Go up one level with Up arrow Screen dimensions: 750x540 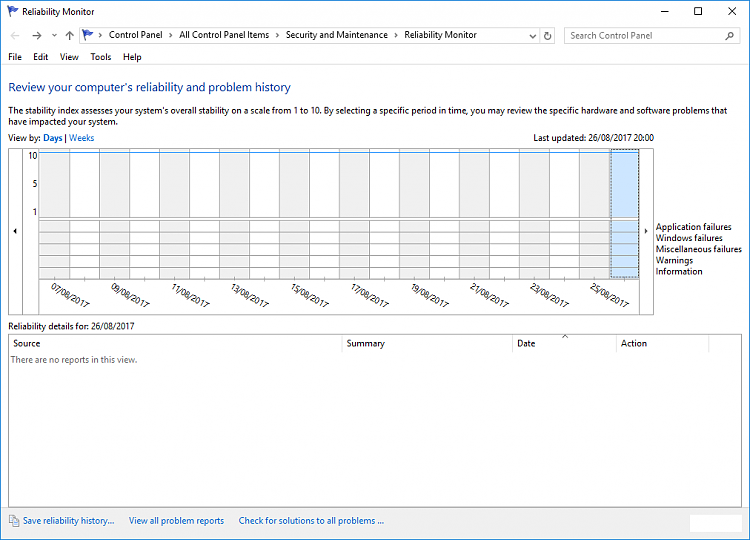click(69, 35)
